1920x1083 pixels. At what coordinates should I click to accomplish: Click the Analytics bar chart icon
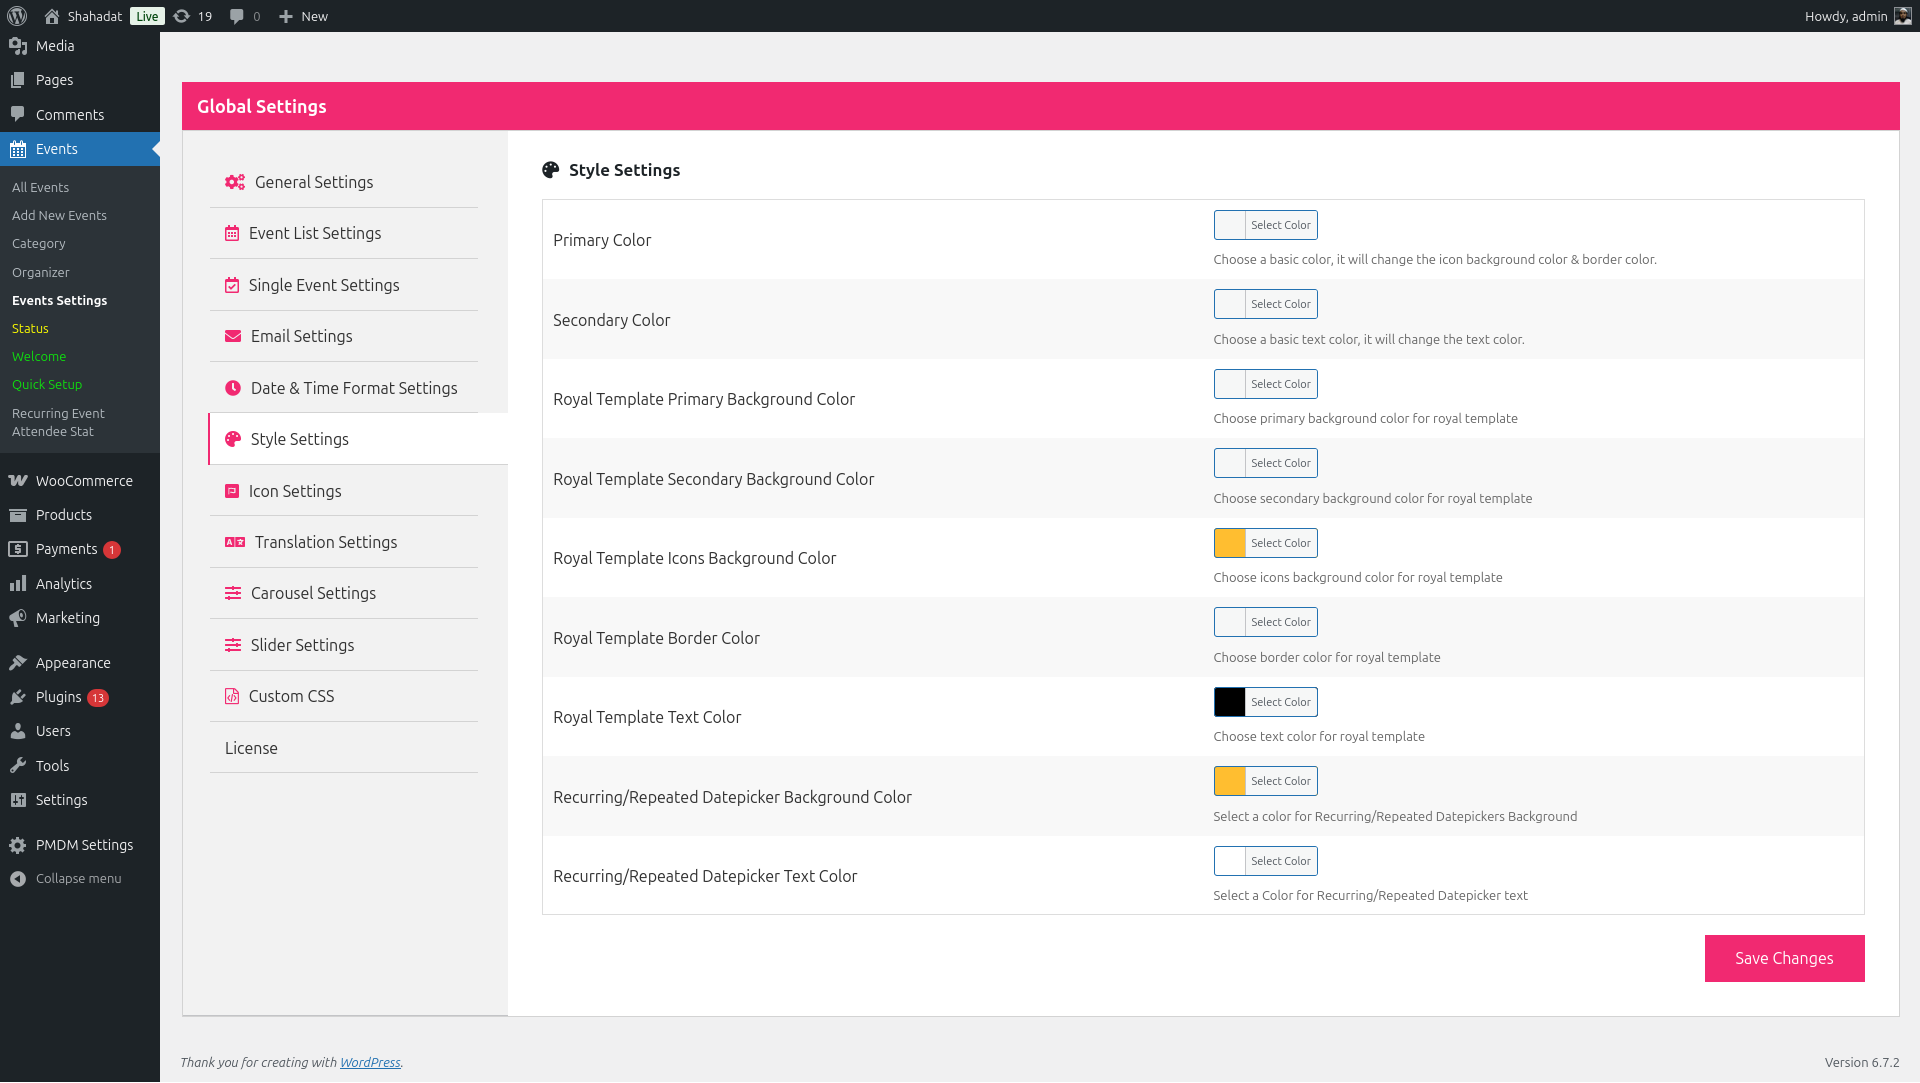tap(18, 584)
